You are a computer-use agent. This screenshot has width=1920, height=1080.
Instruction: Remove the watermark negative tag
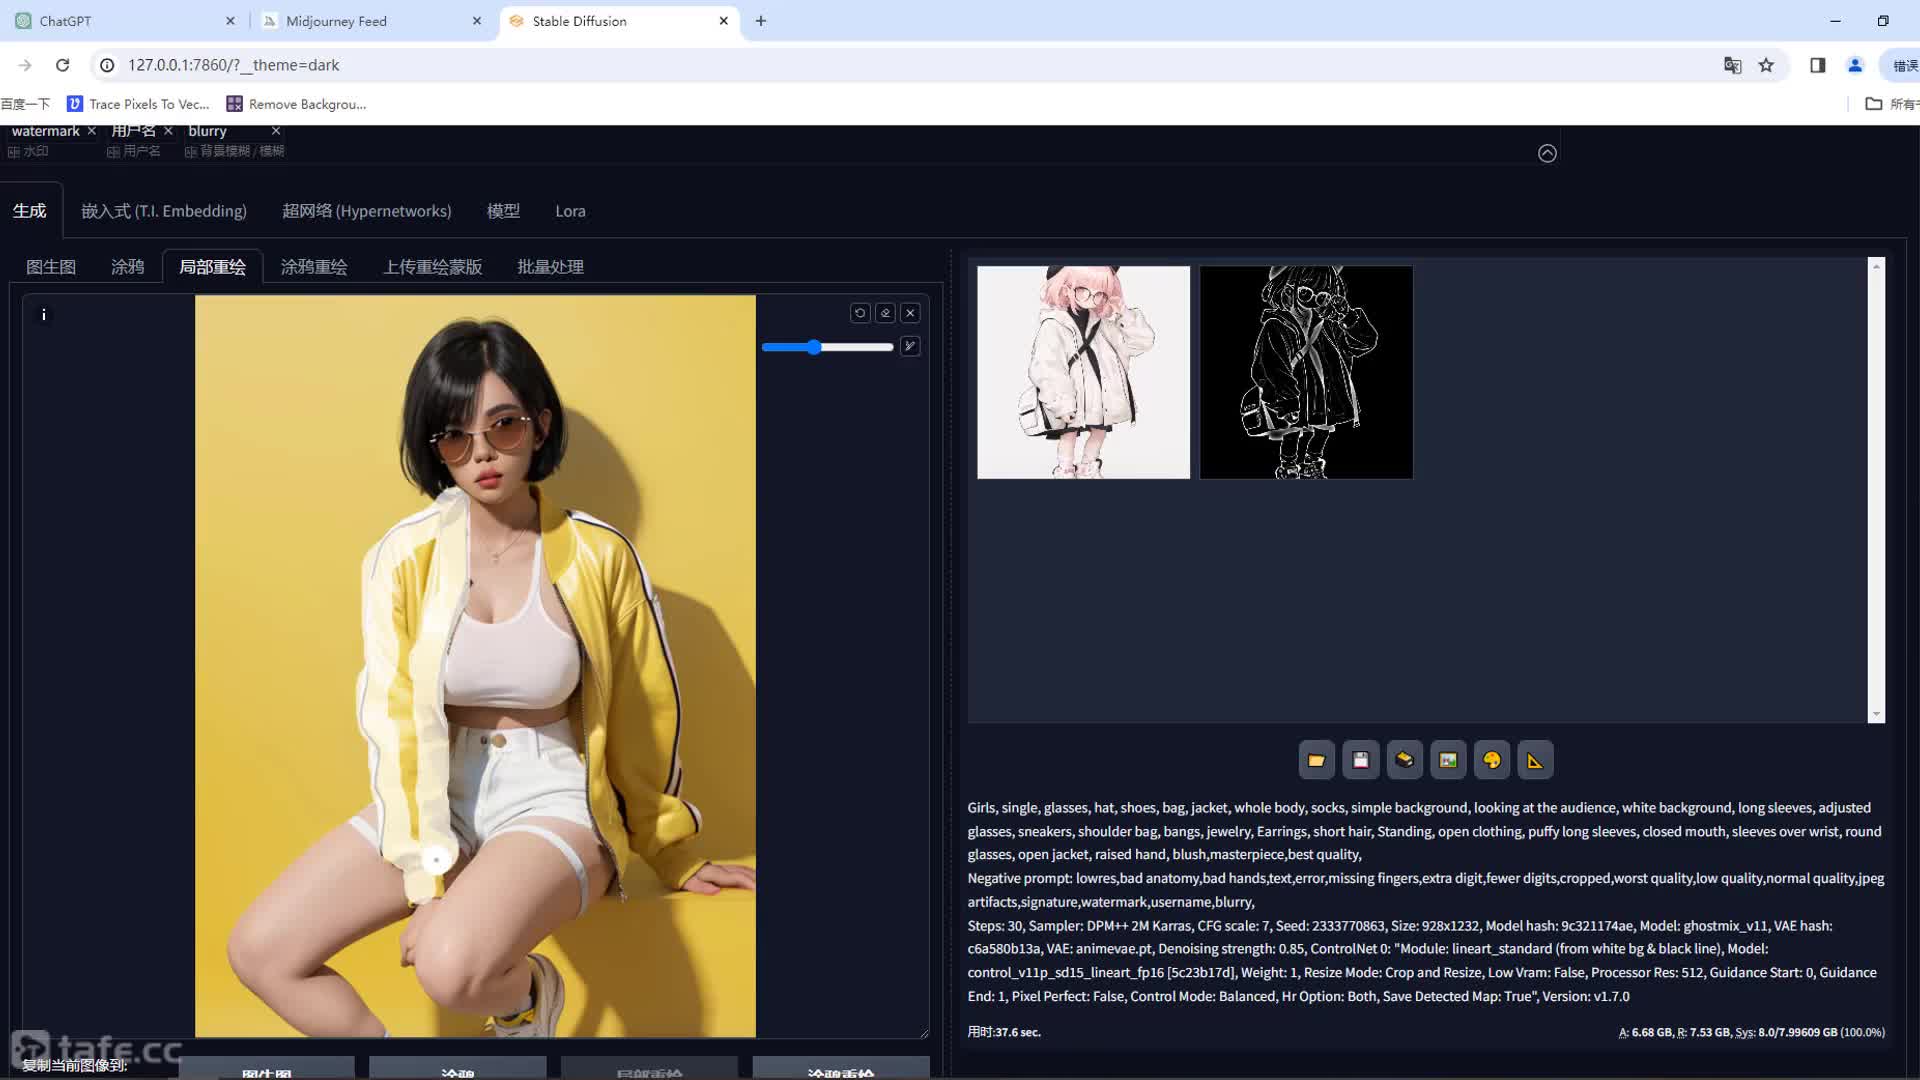point(92,131)
